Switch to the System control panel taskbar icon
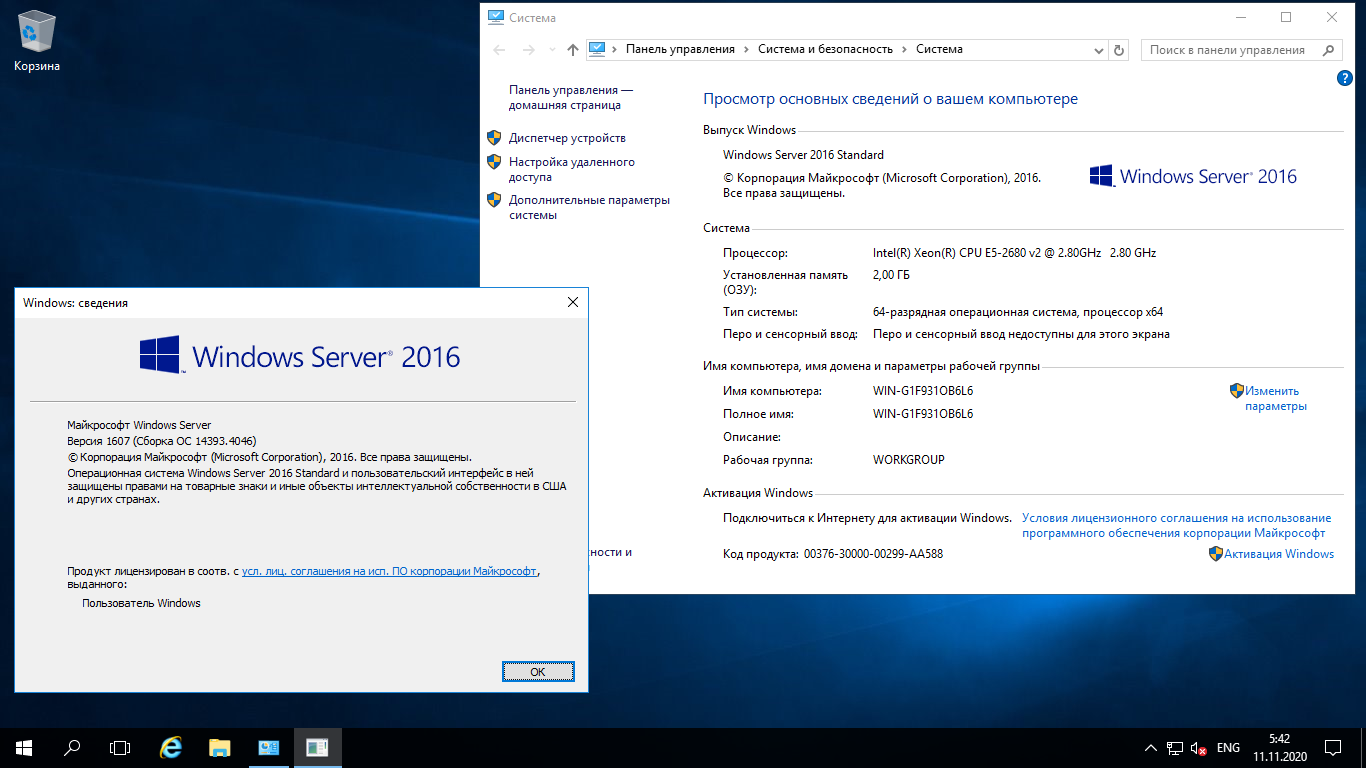The height and width of the screenshot is (768, 1366). [268, 747]
